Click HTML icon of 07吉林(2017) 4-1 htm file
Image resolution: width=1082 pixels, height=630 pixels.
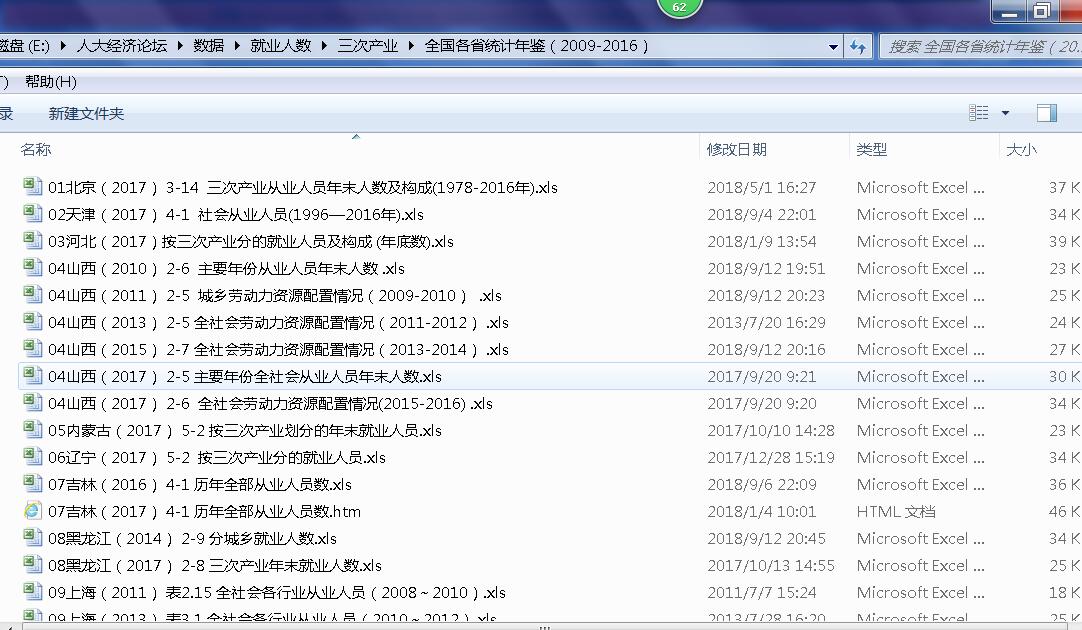32,511
